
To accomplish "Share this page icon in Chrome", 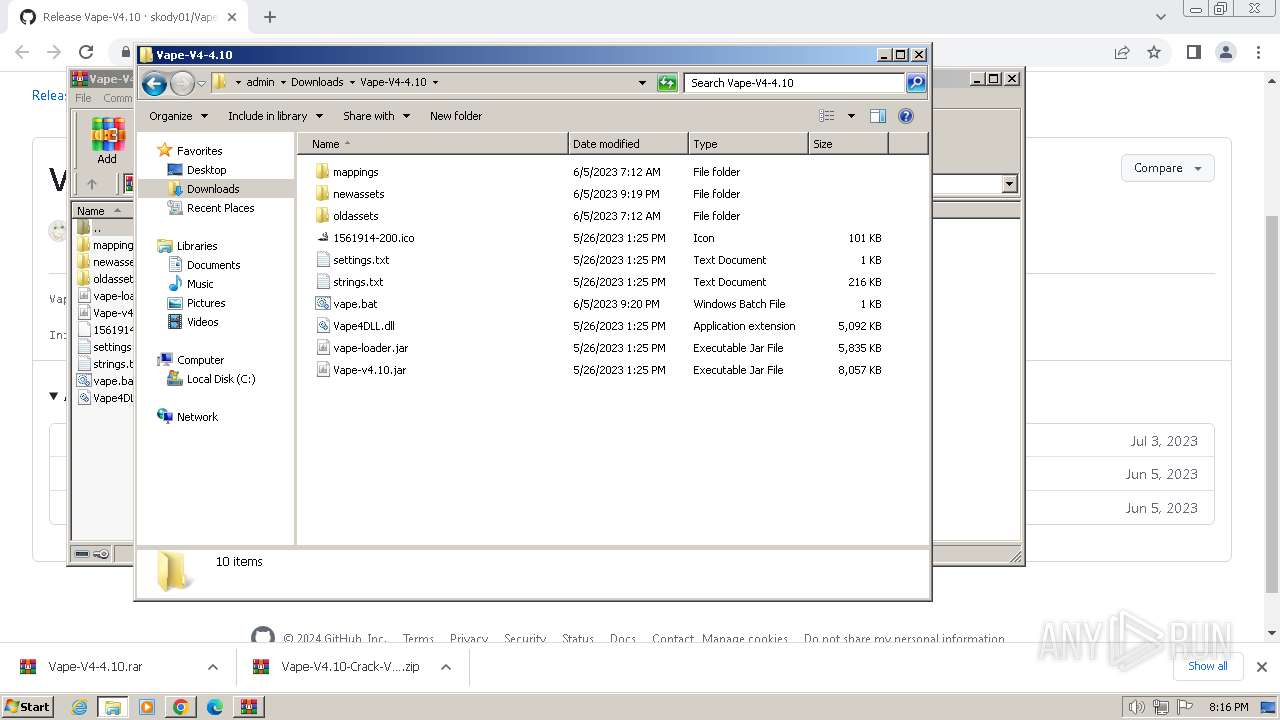I will pos(1121,52).
